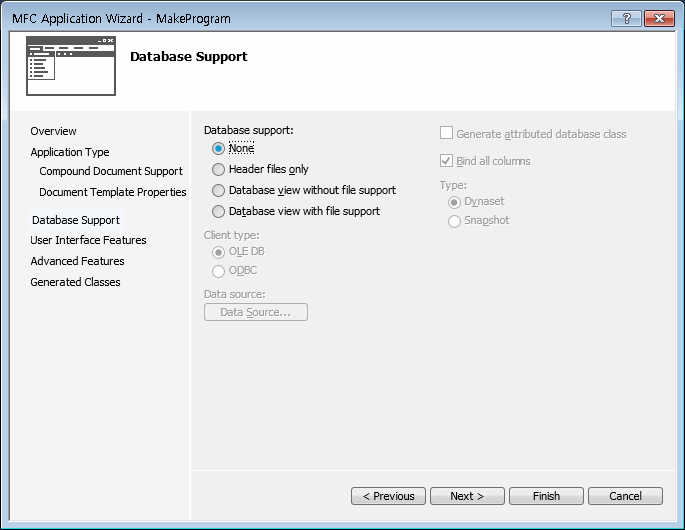The image size is (685, 530).
Task: Open Compound Document Support page
Action: click(111, 171)
